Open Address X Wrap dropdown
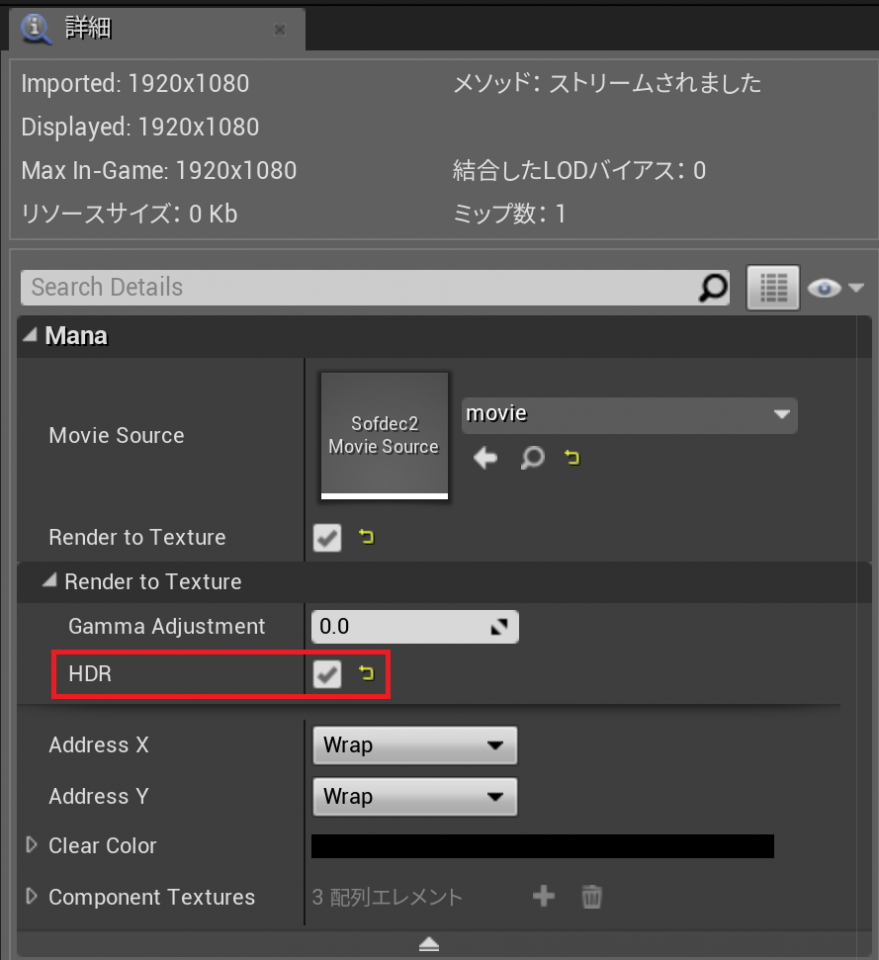Image resolution: width=879 pixels, height=960 pixels. 415,745
